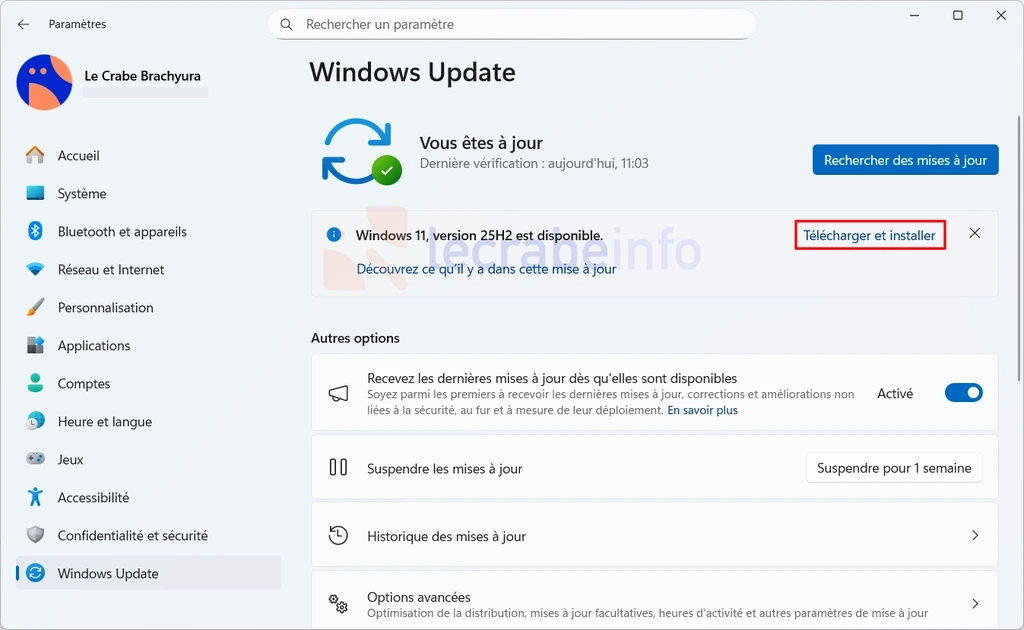1024x630 pixels.
Task: Click the Suspendre les mises à jour label
Action: click(445, 469)
